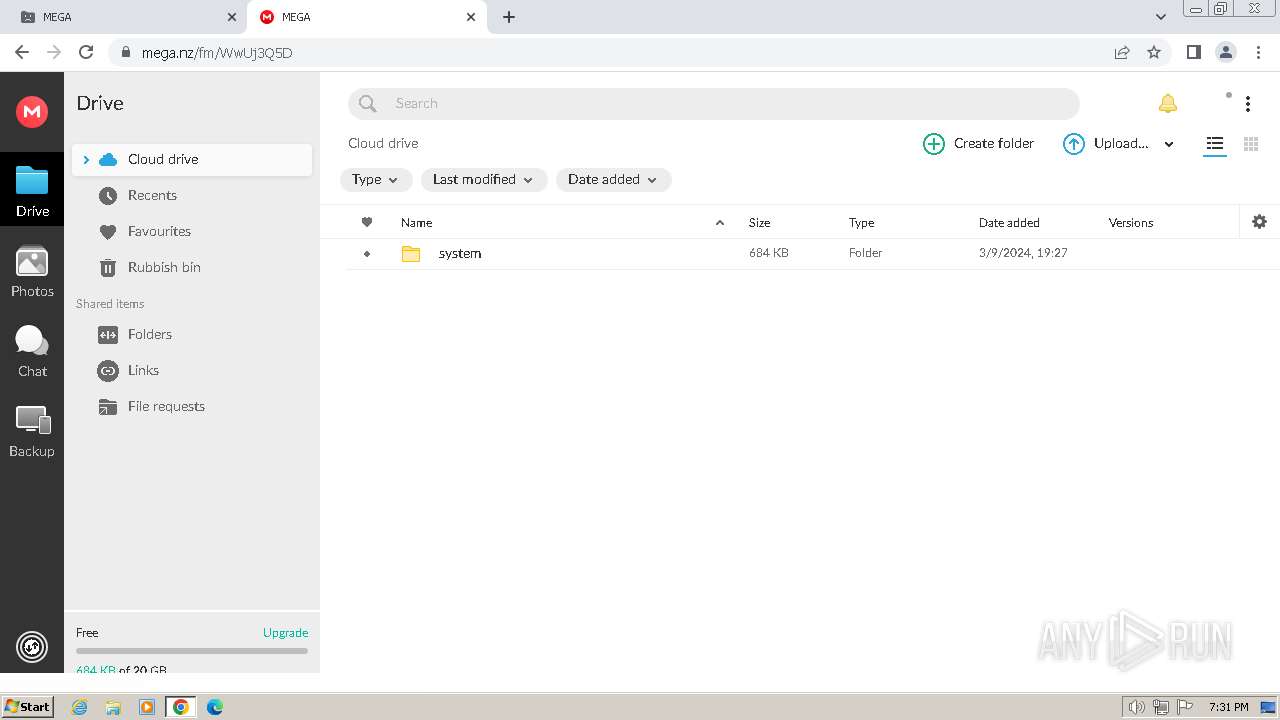Open shared Links
1280x720 pixels.
click(143, 370)
